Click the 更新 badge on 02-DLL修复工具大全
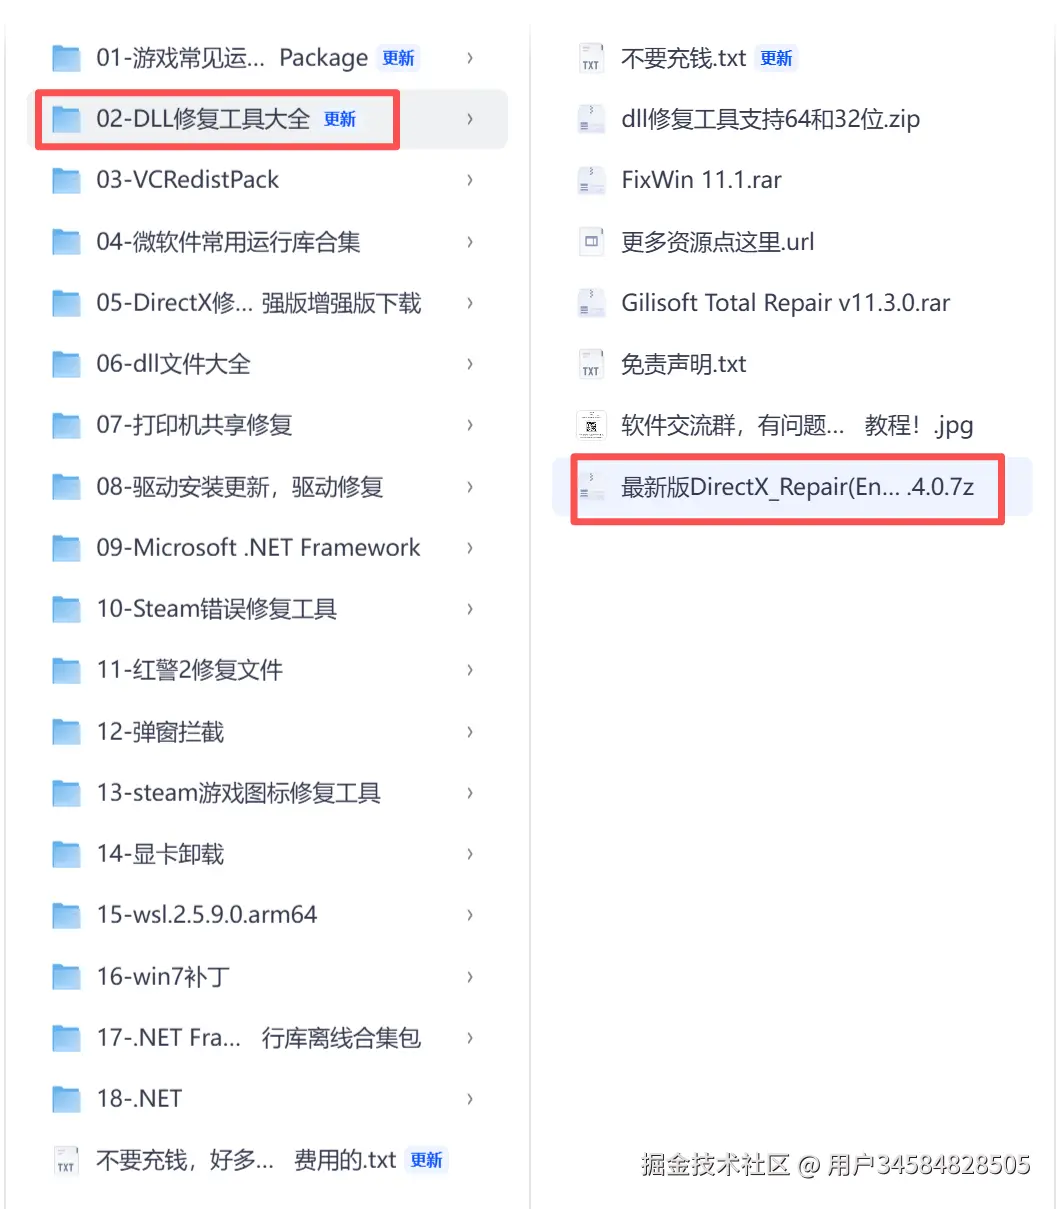This screenshot has width=1061, height=1209. point(340,119)
